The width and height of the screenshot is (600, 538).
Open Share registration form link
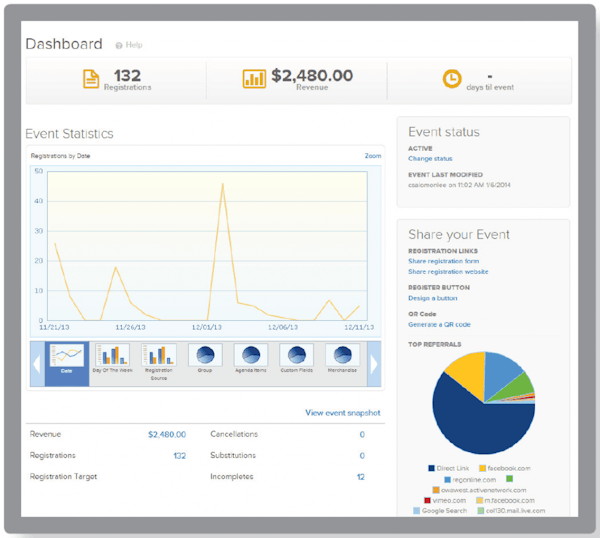click(443, 261)
